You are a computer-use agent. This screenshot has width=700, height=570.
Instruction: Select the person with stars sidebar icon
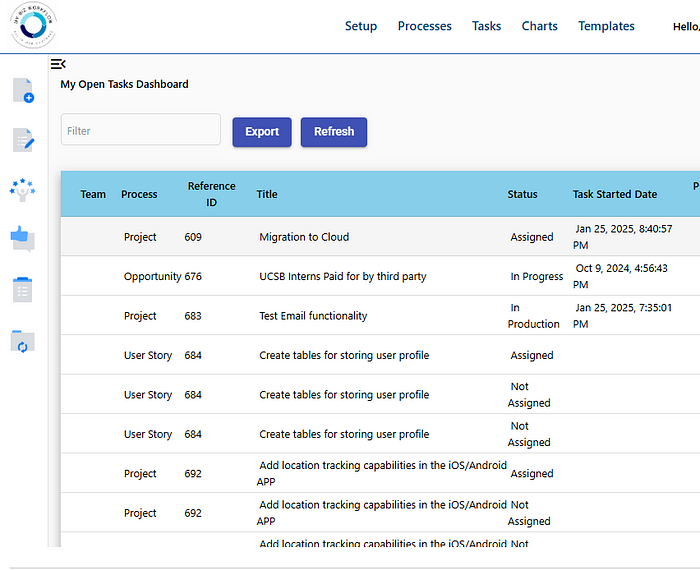click(x=22, y=190)
